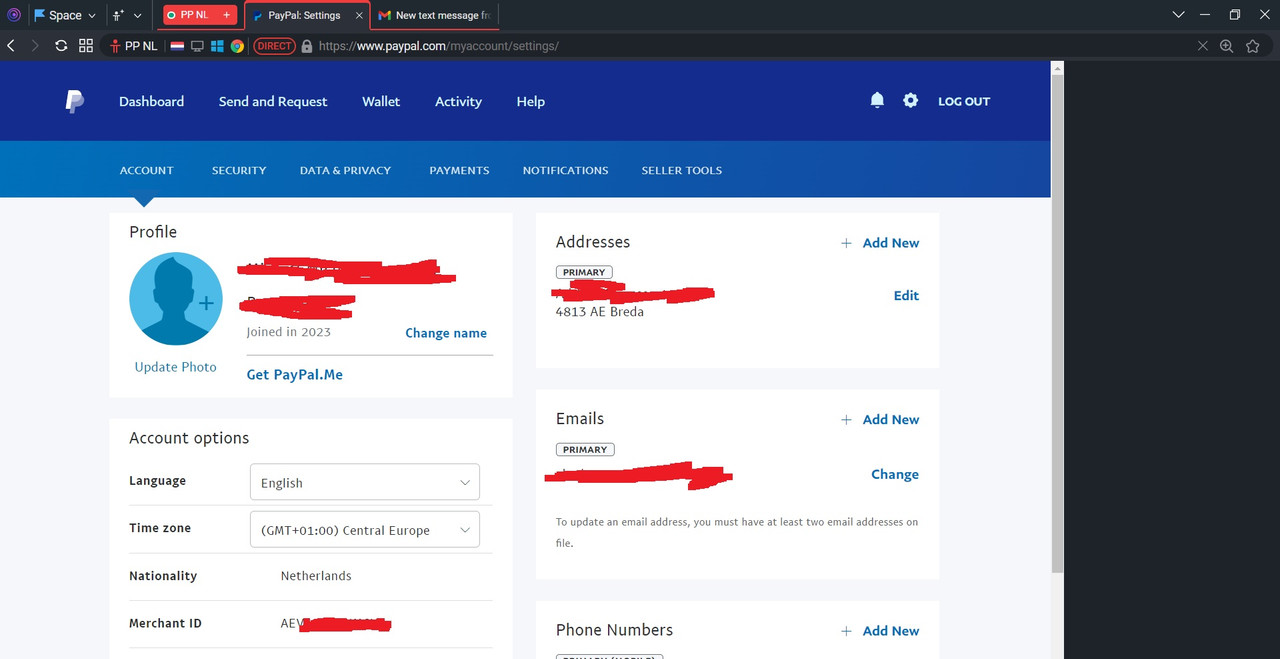Add New phone number in Phone Numbers section
Screen dimensions: 1280x659
(880, 631)
